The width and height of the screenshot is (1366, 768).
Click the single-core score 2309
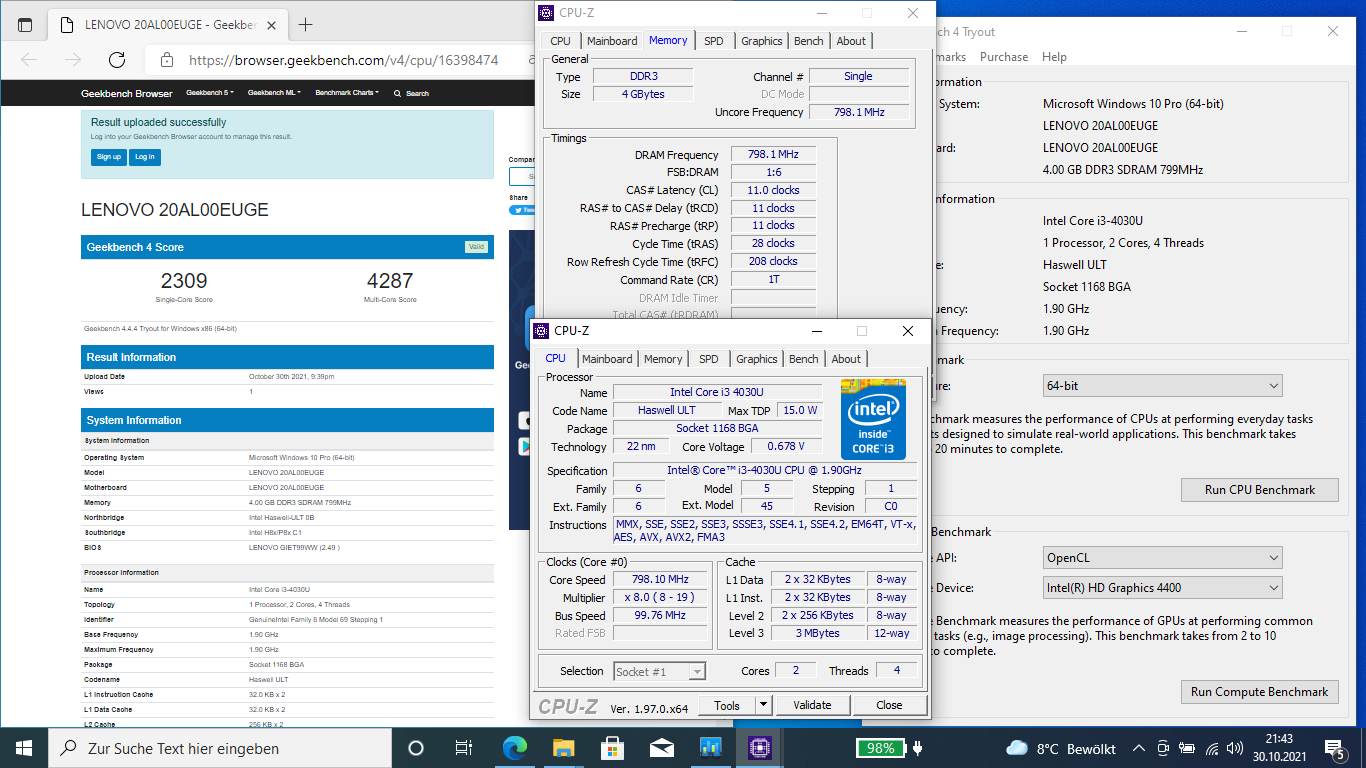[184, 282]
